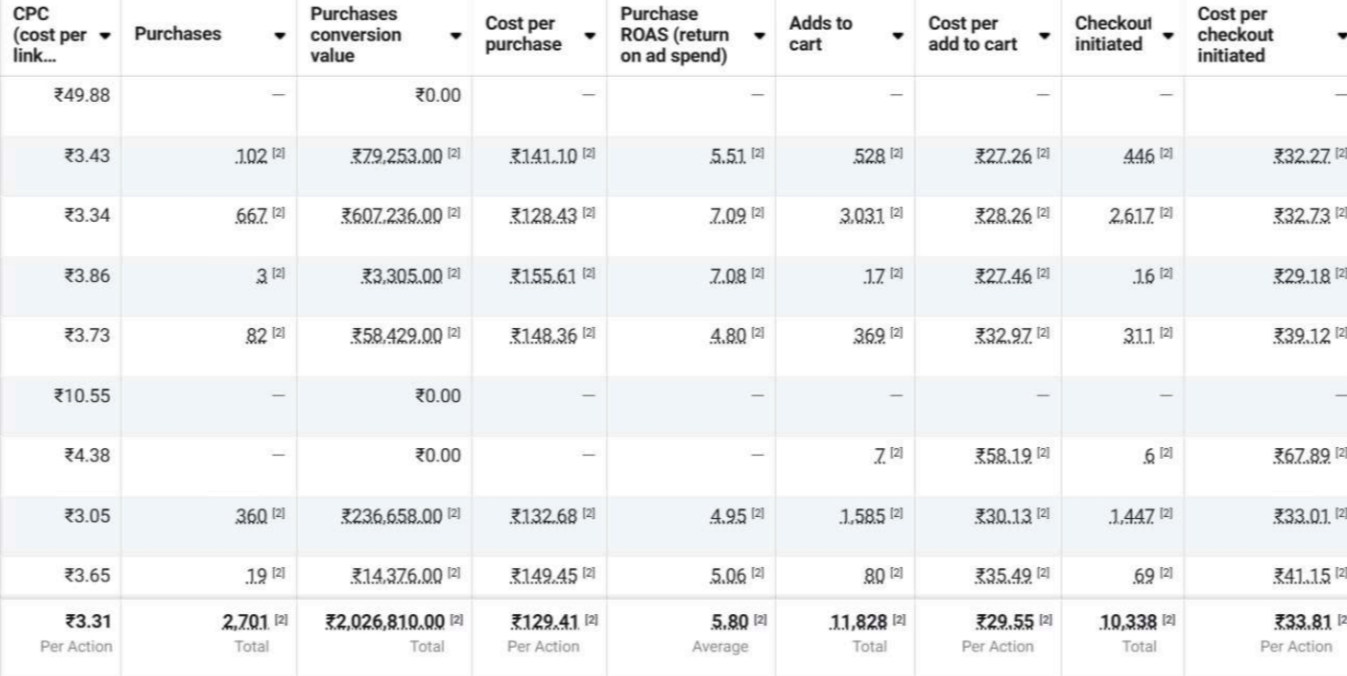Open the CPC column dropdown arrow
Image resolution: width=1347 pixels, height=676 pixels.
(105, 35)
